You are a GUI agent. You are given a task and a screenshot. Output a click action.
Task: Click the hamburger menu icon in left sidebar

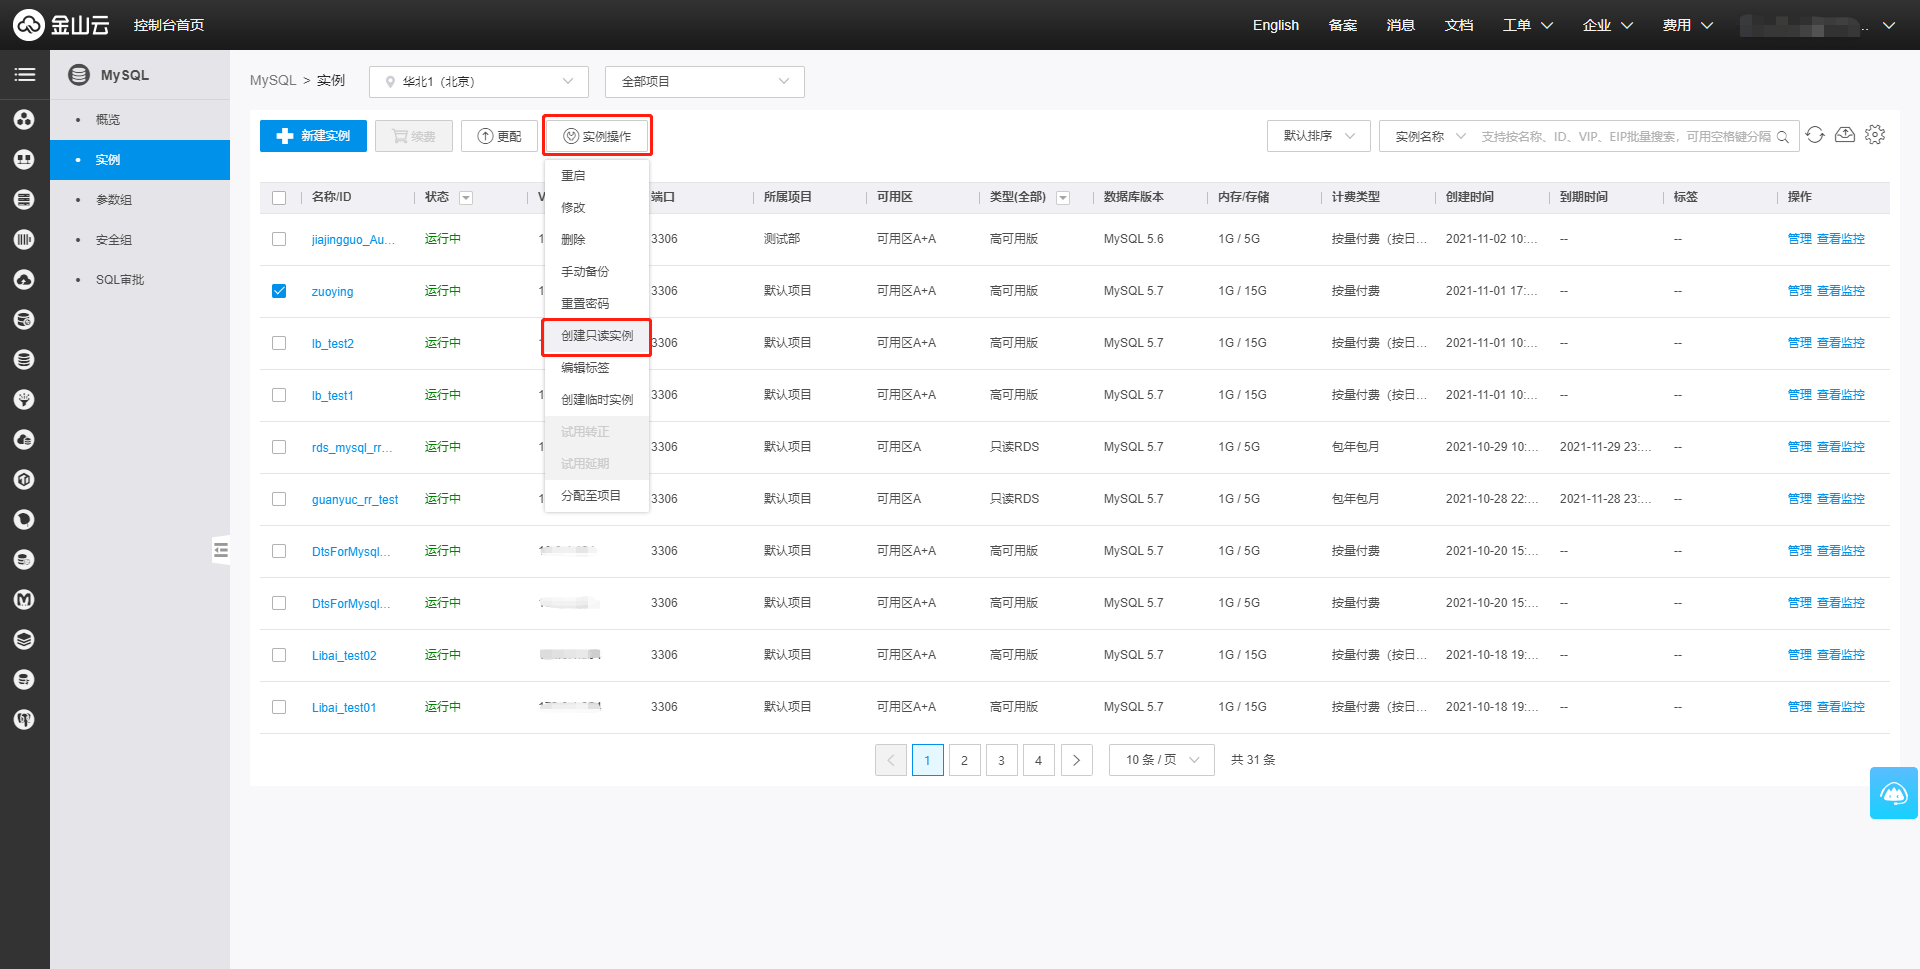tap(25, 75)
